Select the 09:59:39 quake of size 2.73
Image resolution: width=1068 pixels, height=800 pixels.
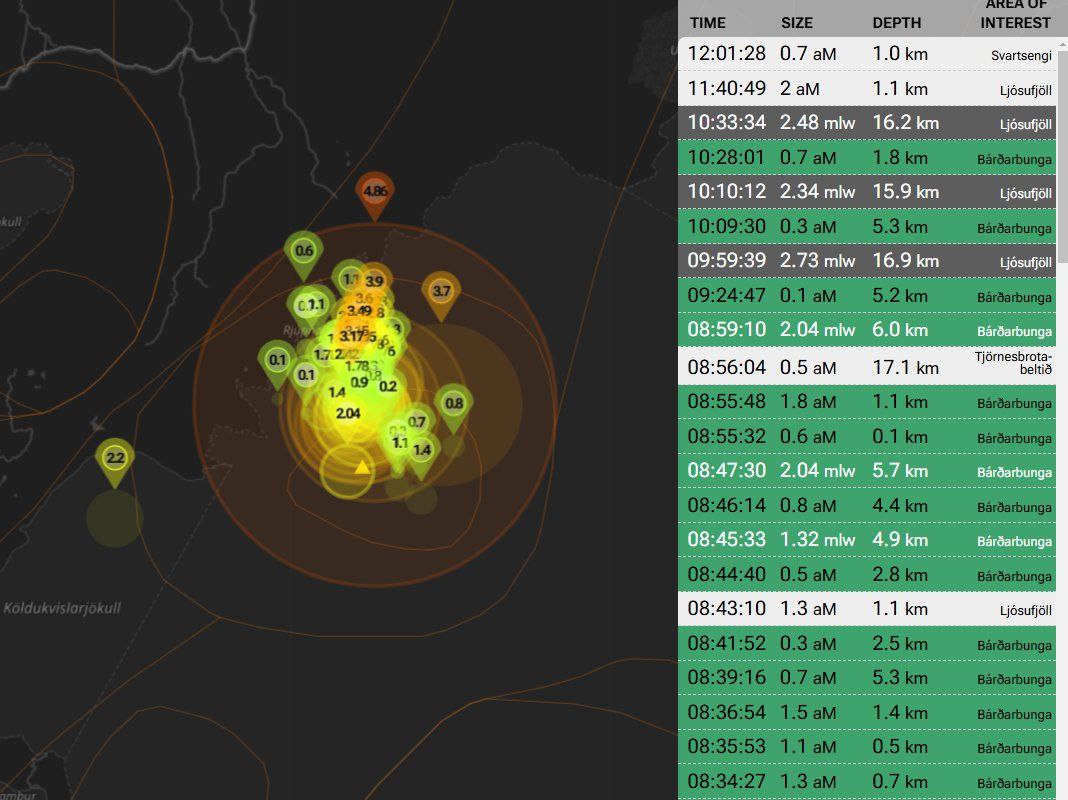(x=866, y=261)
